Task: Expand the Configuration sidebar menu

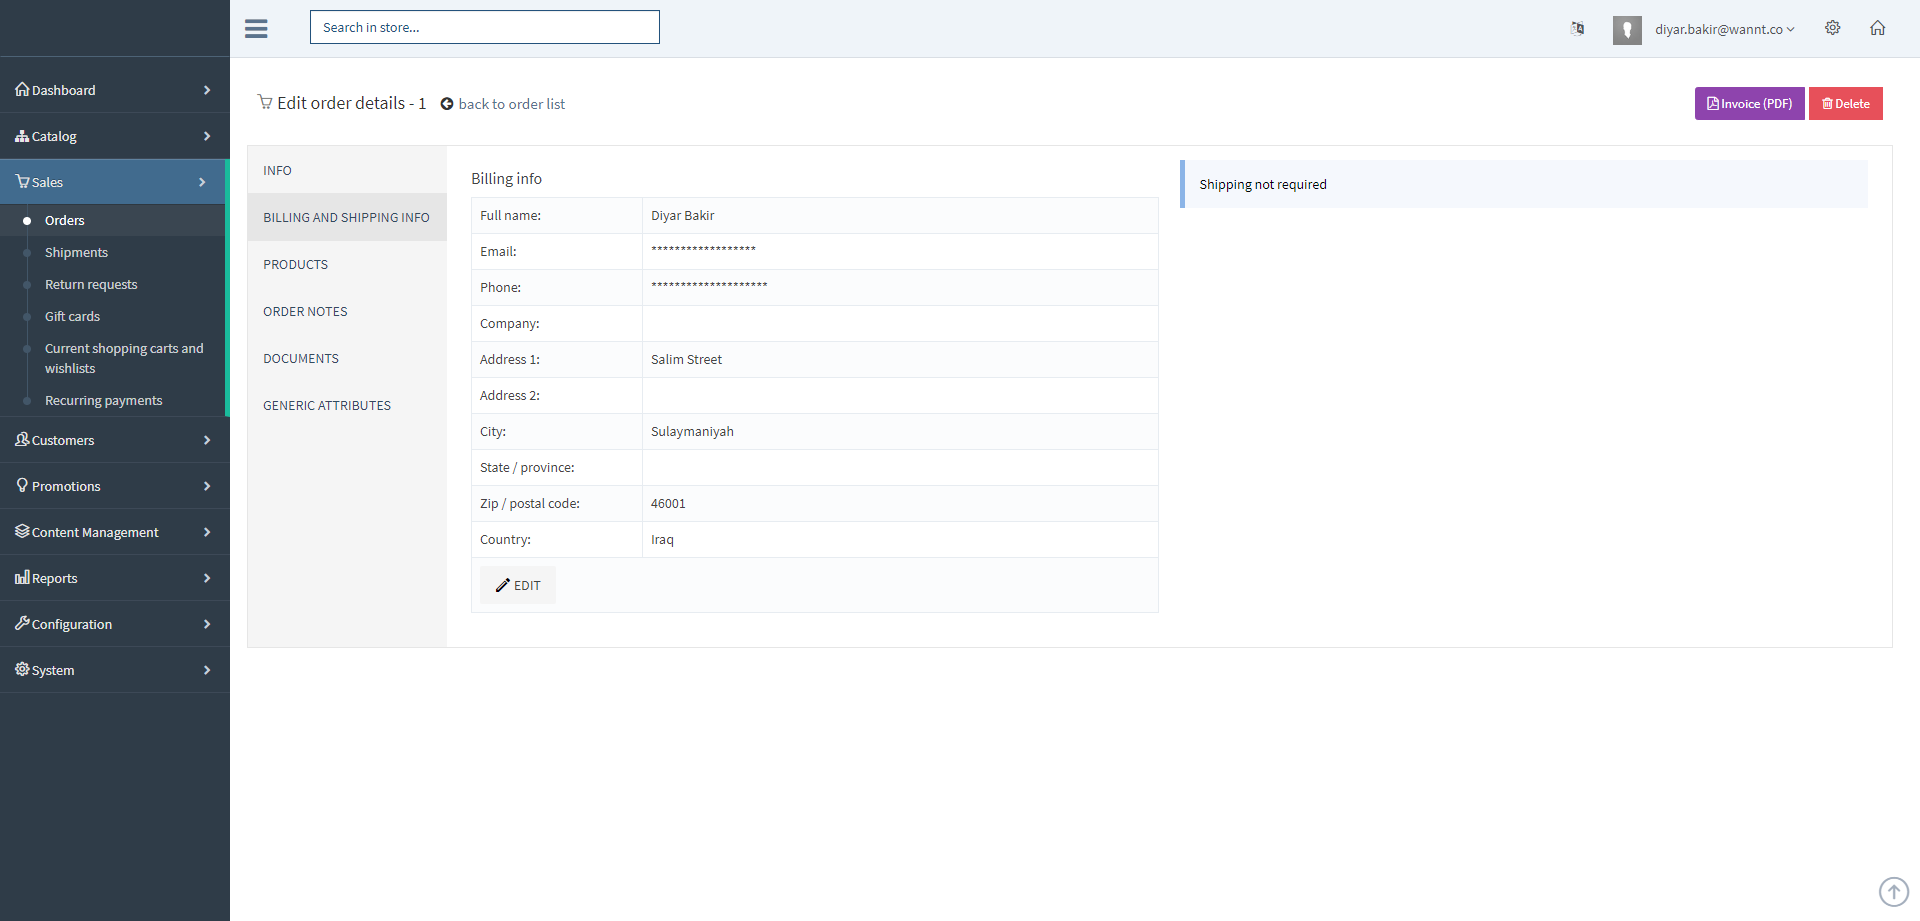Action: pos(114,624)
